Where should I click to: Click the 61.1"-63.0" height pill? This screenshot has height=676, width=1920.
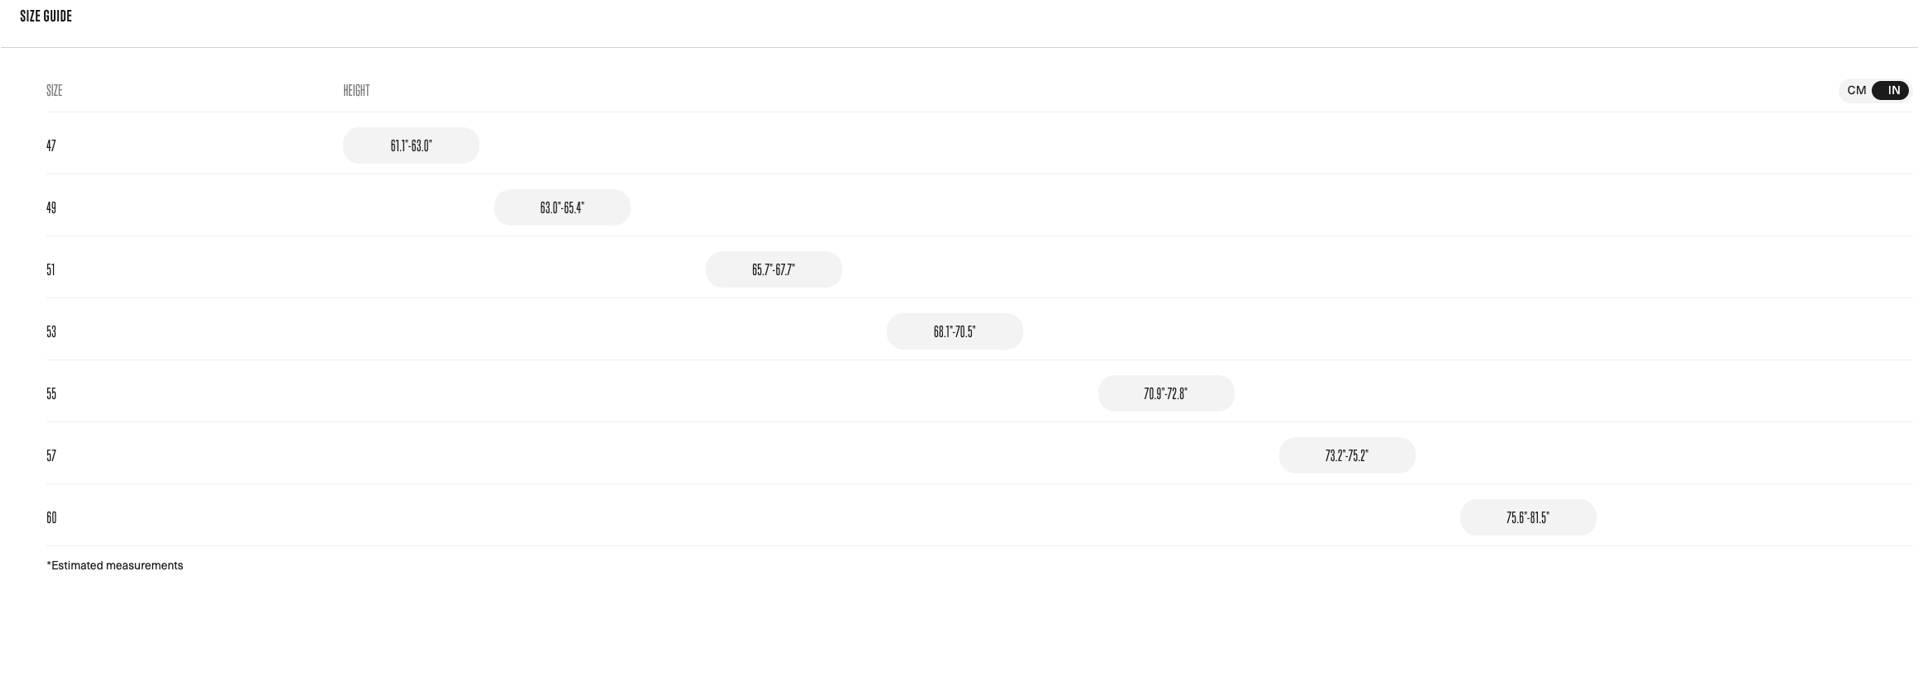click(411, 146)
